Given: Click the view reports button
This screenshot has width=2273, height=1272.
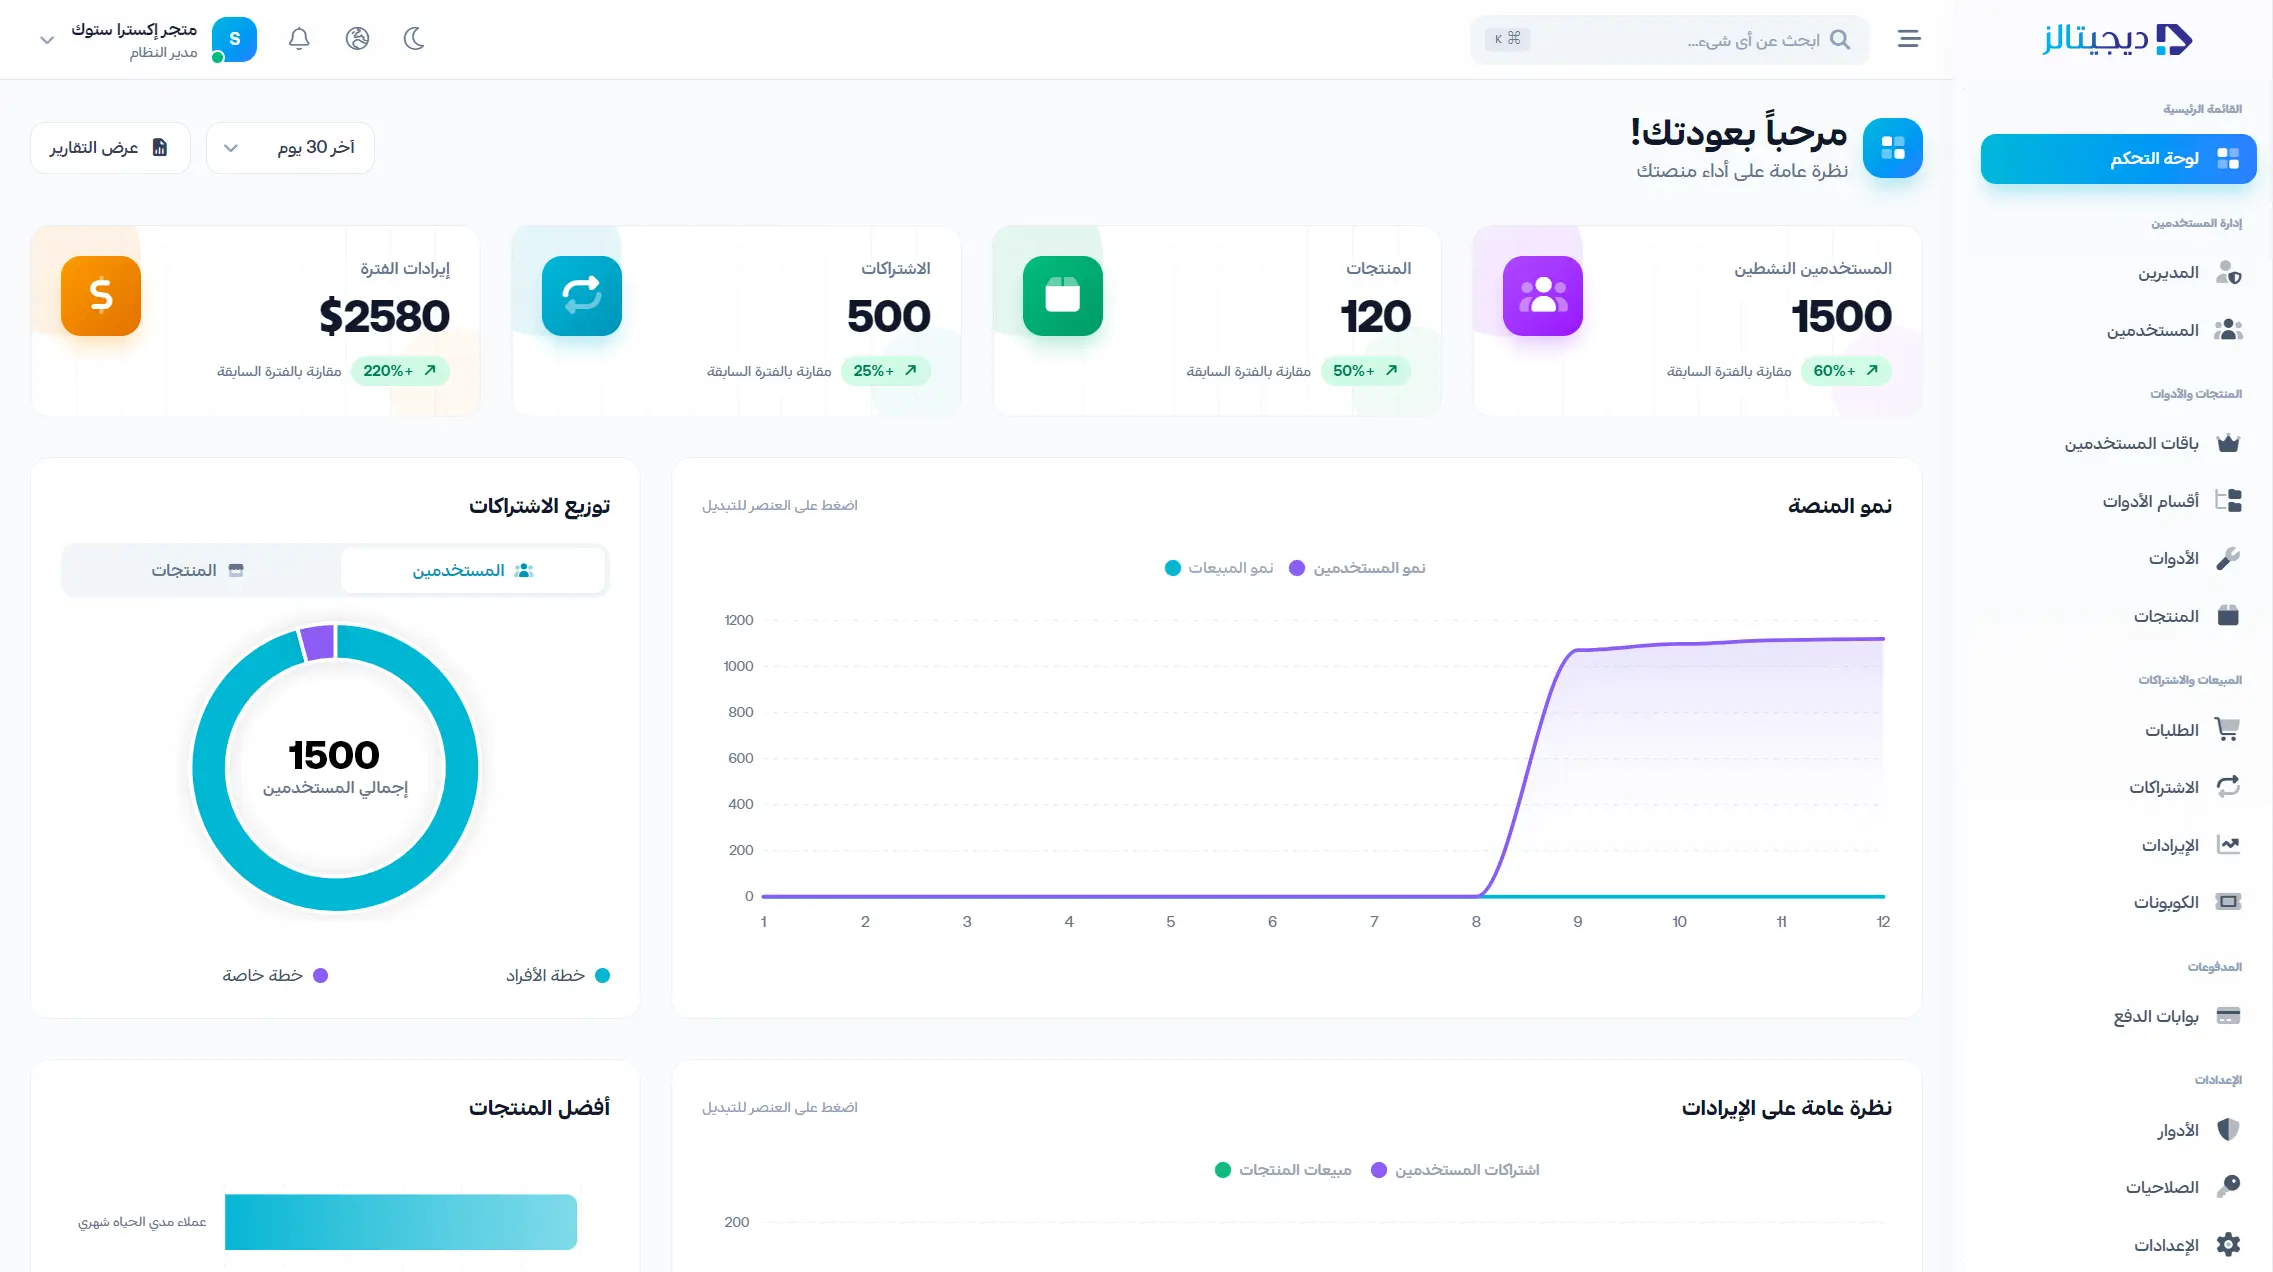Looking at the screenshot, I should 110,148.
